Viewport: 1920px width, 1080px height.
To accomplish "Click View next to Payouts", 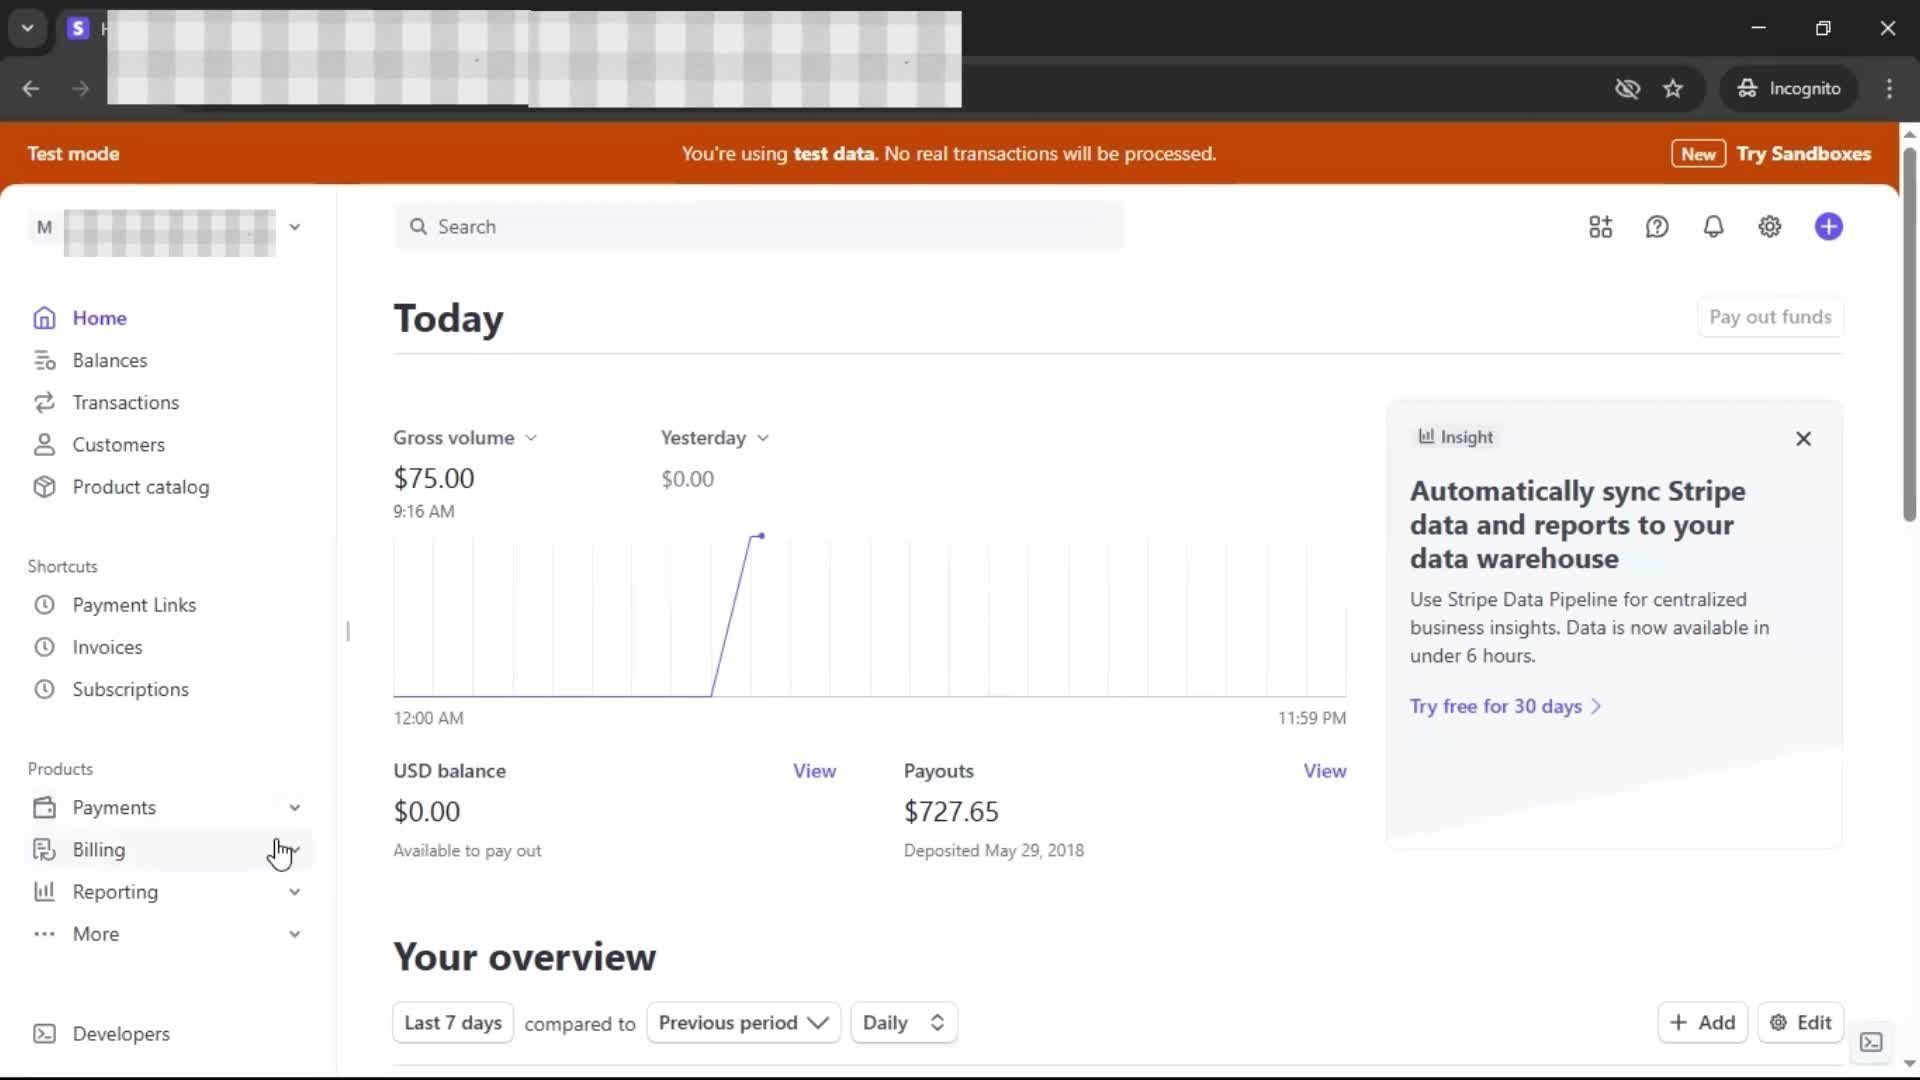I will 1324,771.
